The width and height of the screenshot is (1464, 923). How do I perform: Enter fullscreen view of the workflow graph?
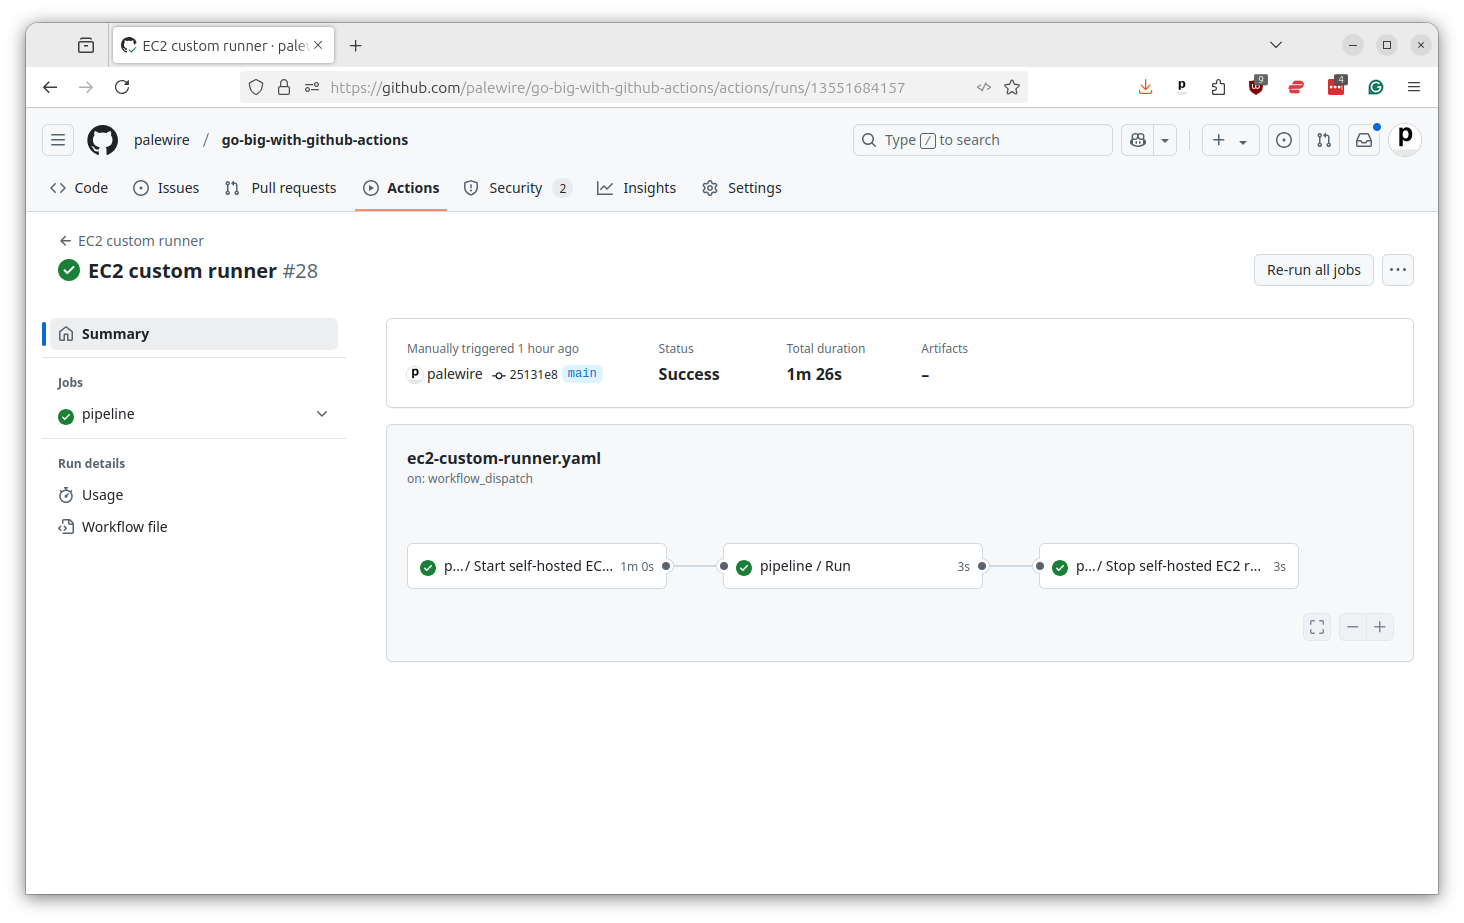coord(1316,626)
